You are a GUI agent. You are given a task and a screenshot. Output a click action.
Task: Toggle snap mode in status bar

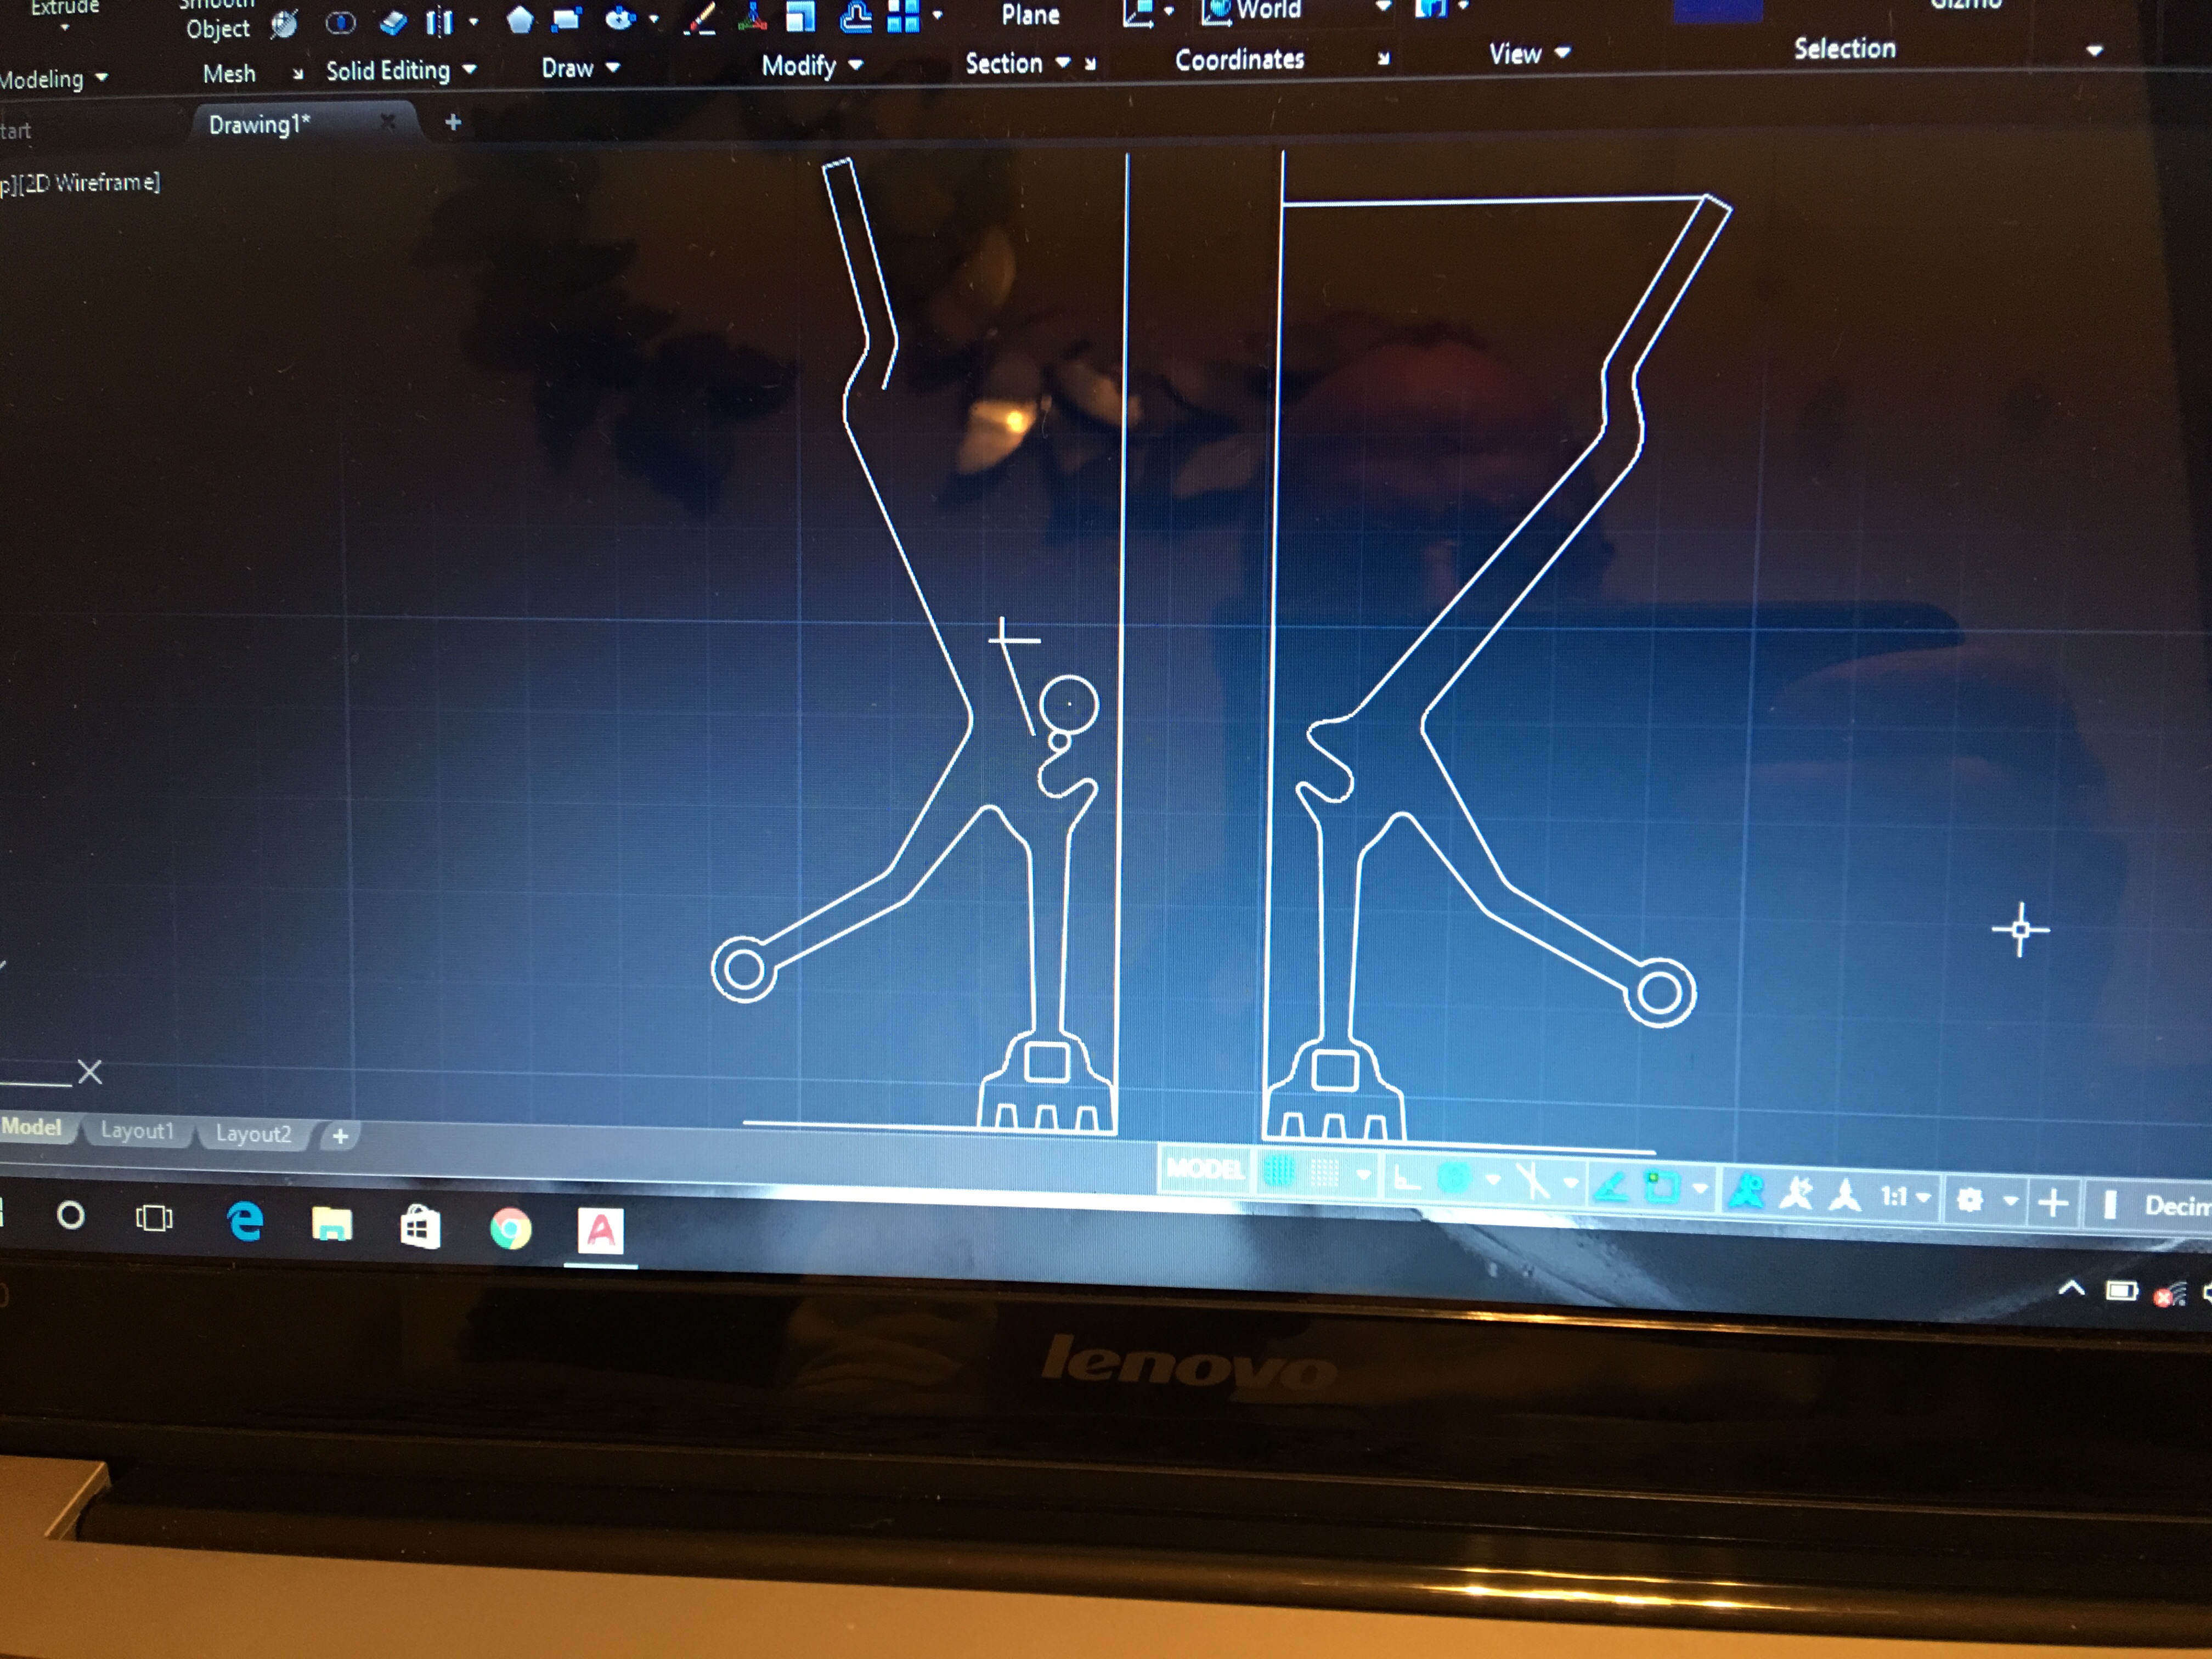[x=1324, y=1172]
